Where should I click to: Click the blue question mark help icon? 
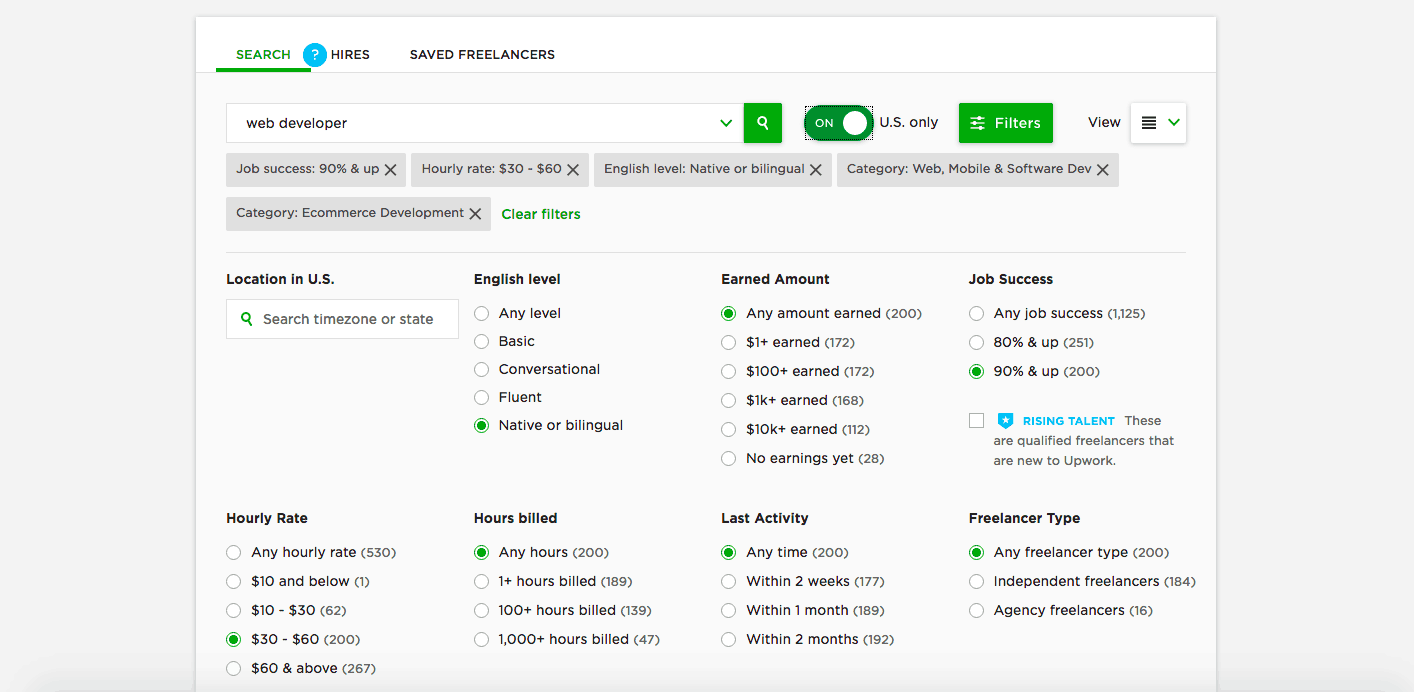pos(315,55)
